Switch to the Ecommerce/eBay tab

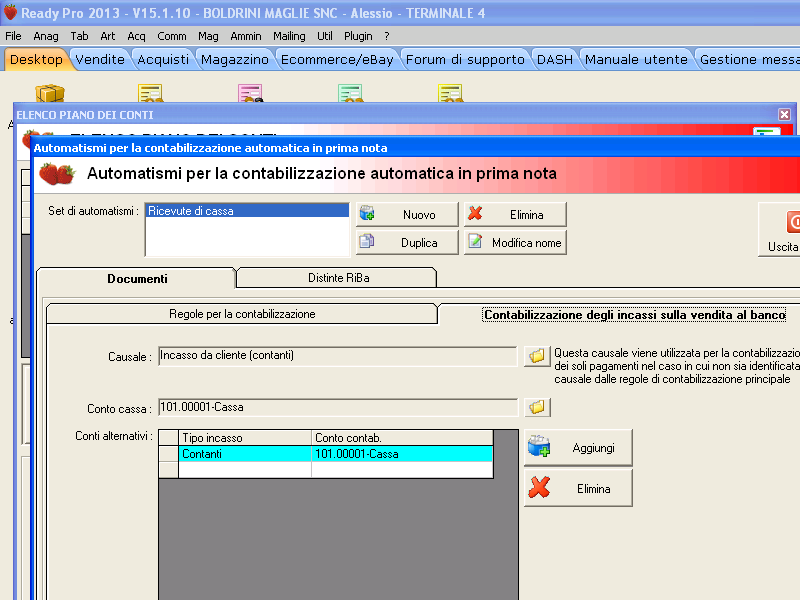click(x=337, y=59)
